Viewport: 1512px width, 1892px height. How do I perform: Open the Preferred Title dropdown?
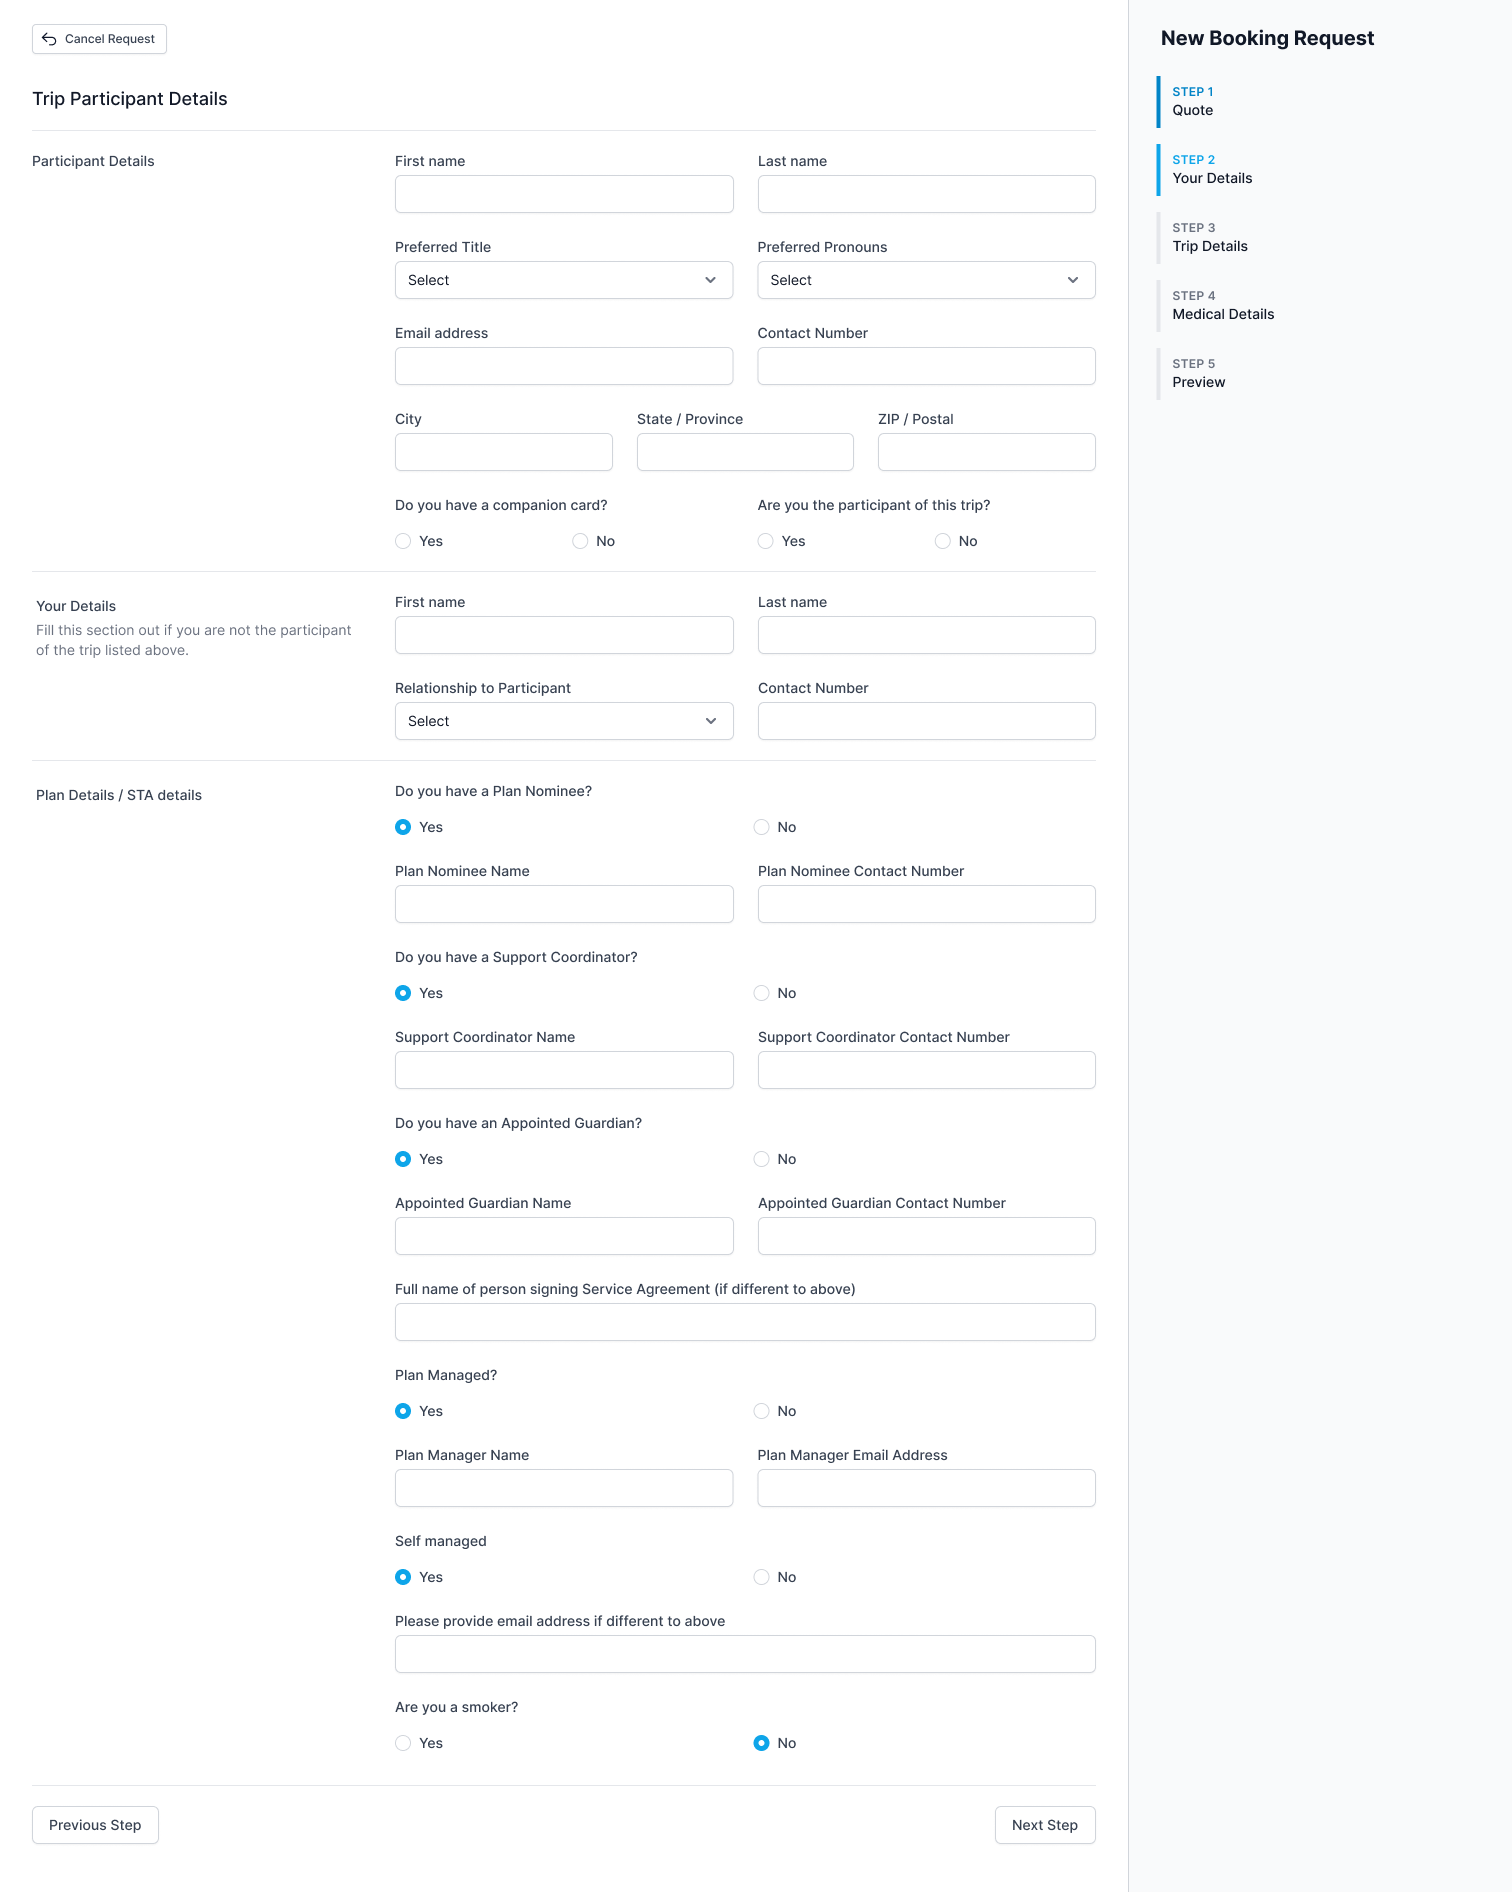[x=564, y=280]
